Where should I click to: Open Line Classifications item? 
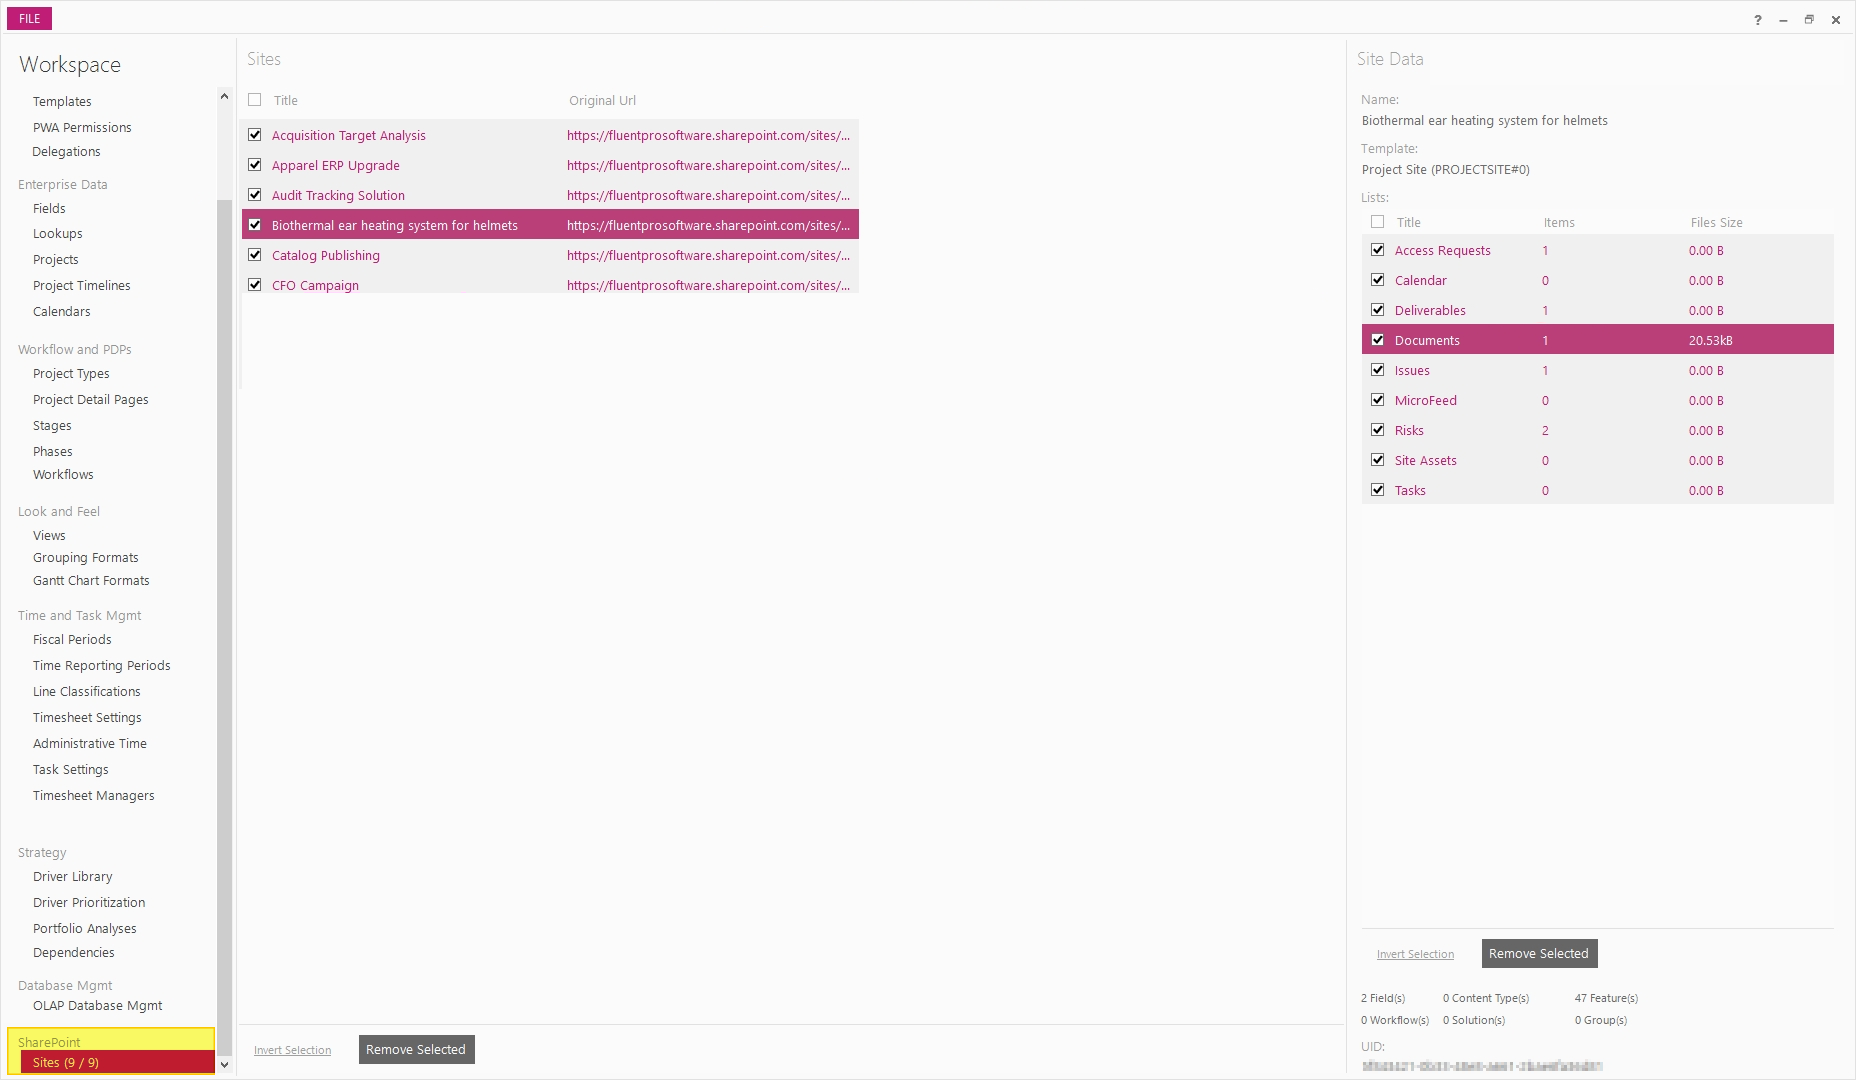87,691
